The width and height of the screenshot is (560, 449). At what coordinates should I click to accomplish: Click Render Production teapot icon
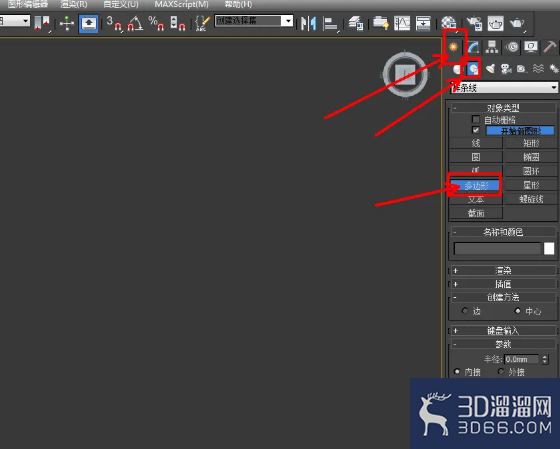click(x=517, y=24)
